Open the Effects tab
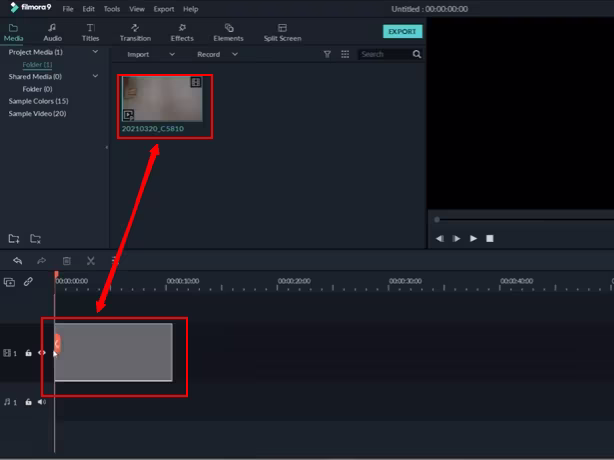The width and height of the screenshot is (614, 460). 182,33
